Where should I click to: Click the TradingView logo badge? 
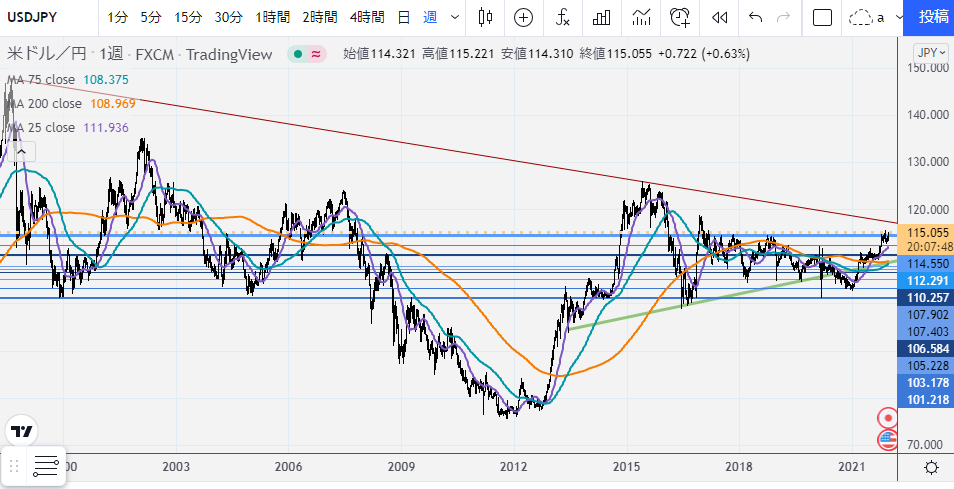tap(22, 431)
